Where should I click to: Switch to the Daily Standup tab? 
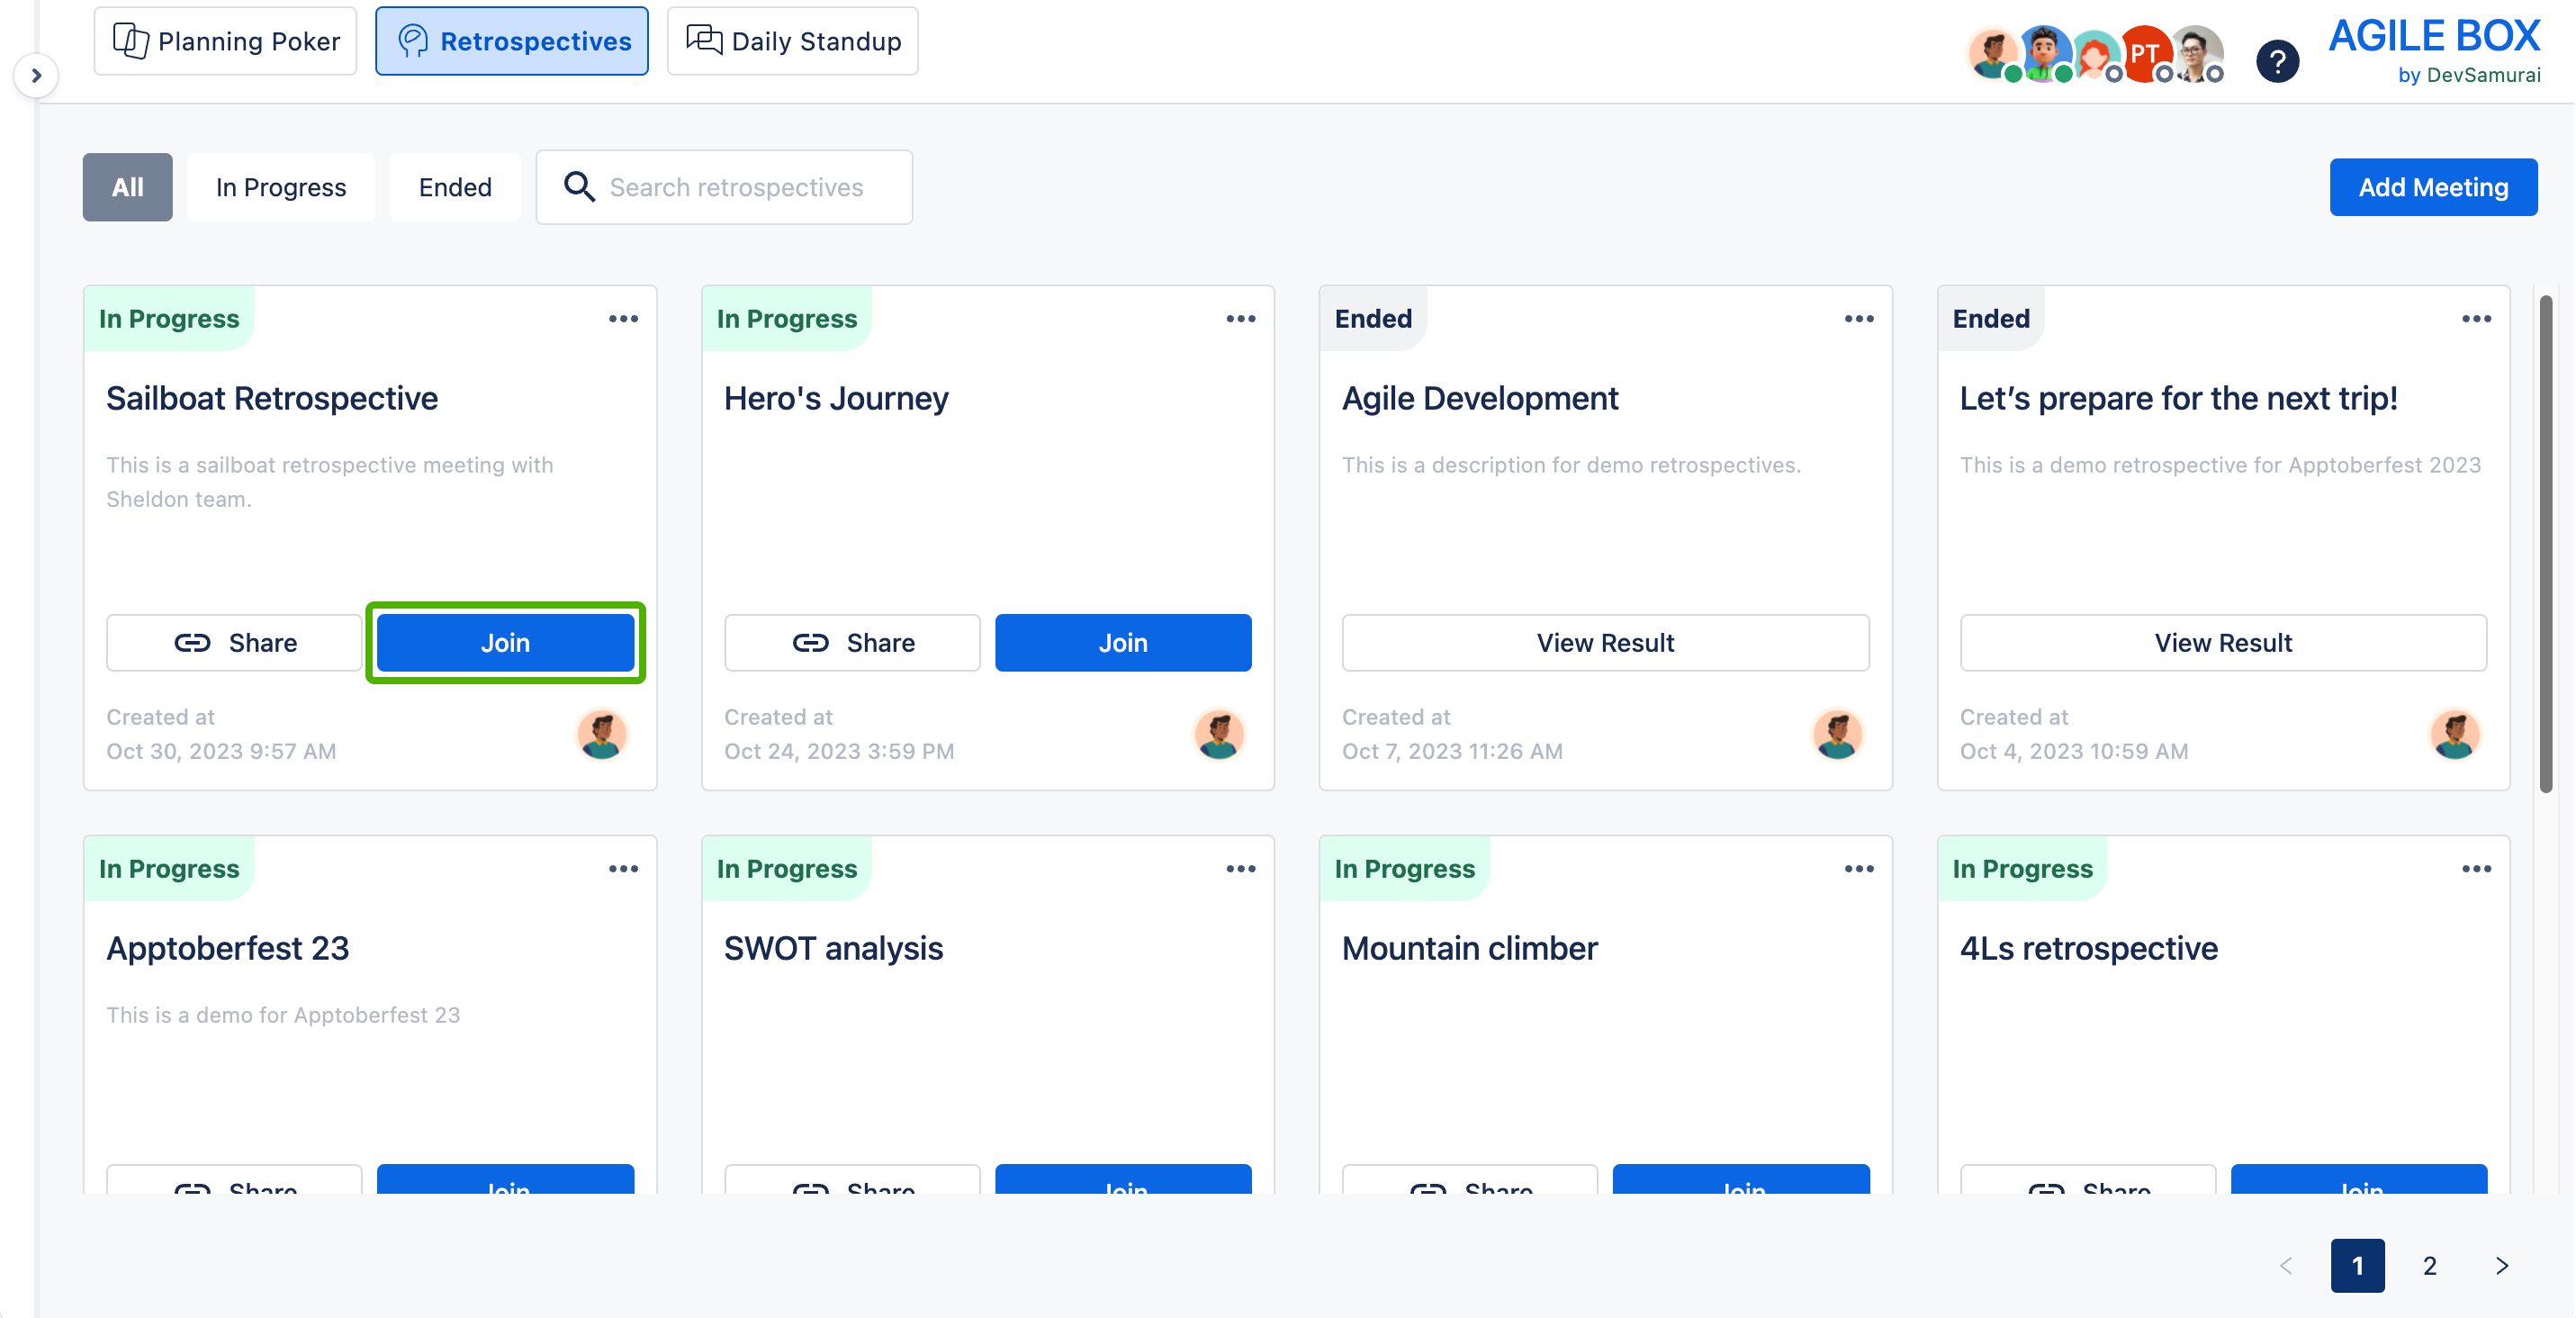click(793, 41)
